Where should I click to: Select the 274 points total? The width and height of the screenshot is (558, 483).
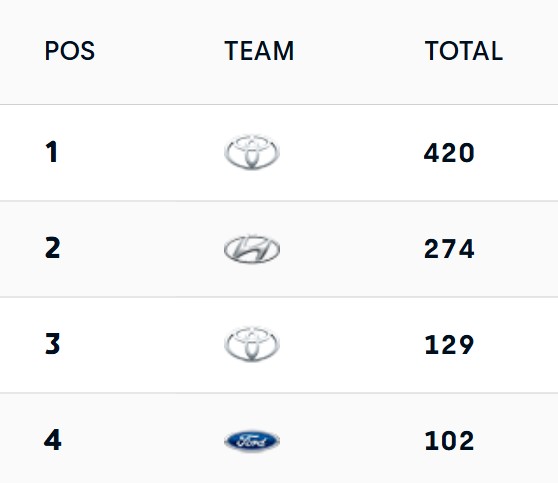point(449,249)
